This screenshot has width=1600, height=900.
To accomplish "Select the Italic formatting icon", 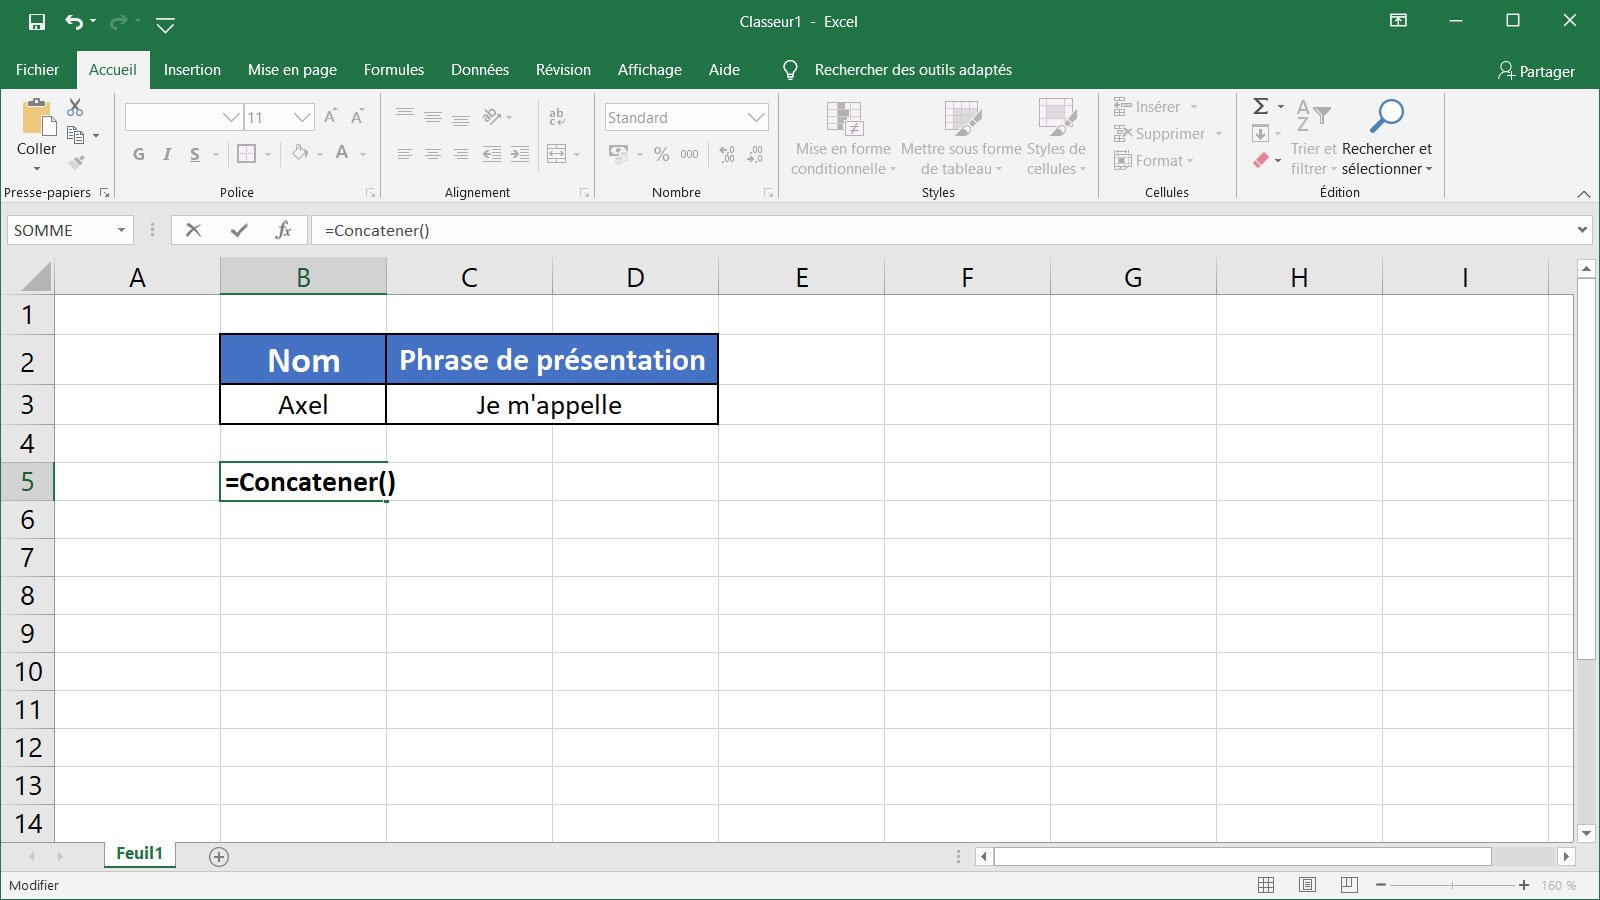I will pos(166,153).
